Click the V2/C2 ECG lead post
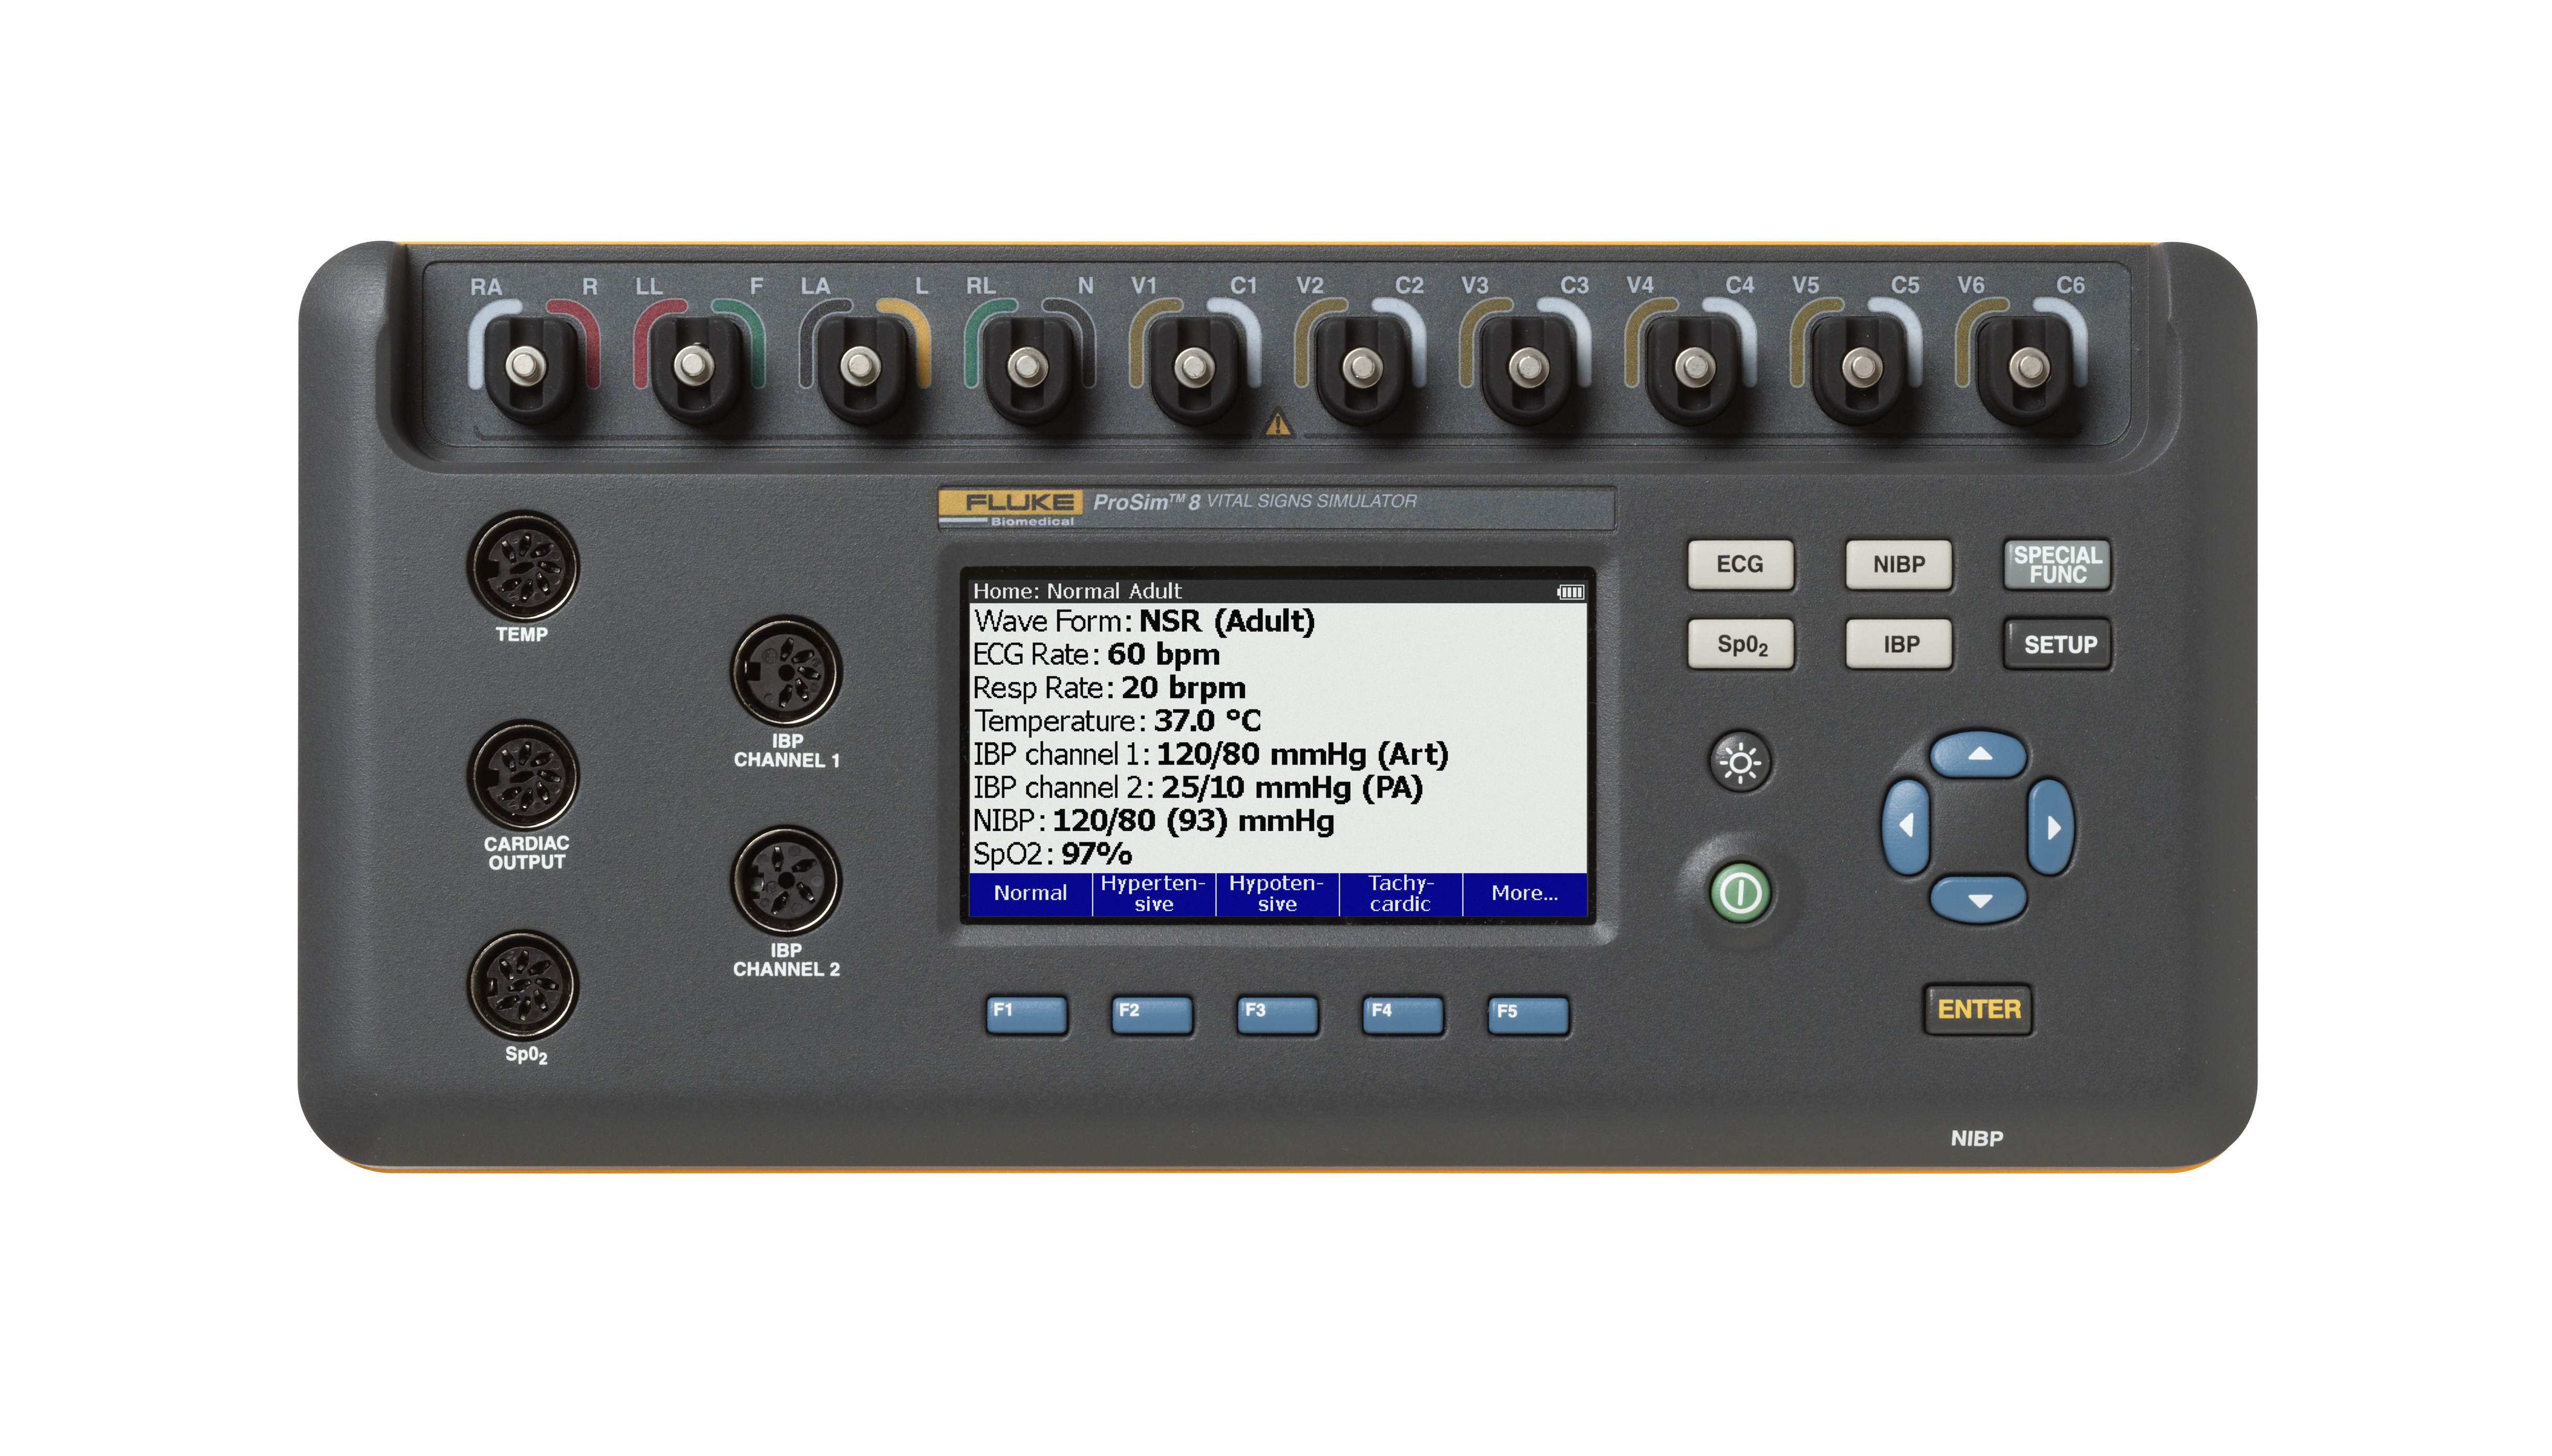The width and height of the screenshot is (2552, 1456). 1361,367
